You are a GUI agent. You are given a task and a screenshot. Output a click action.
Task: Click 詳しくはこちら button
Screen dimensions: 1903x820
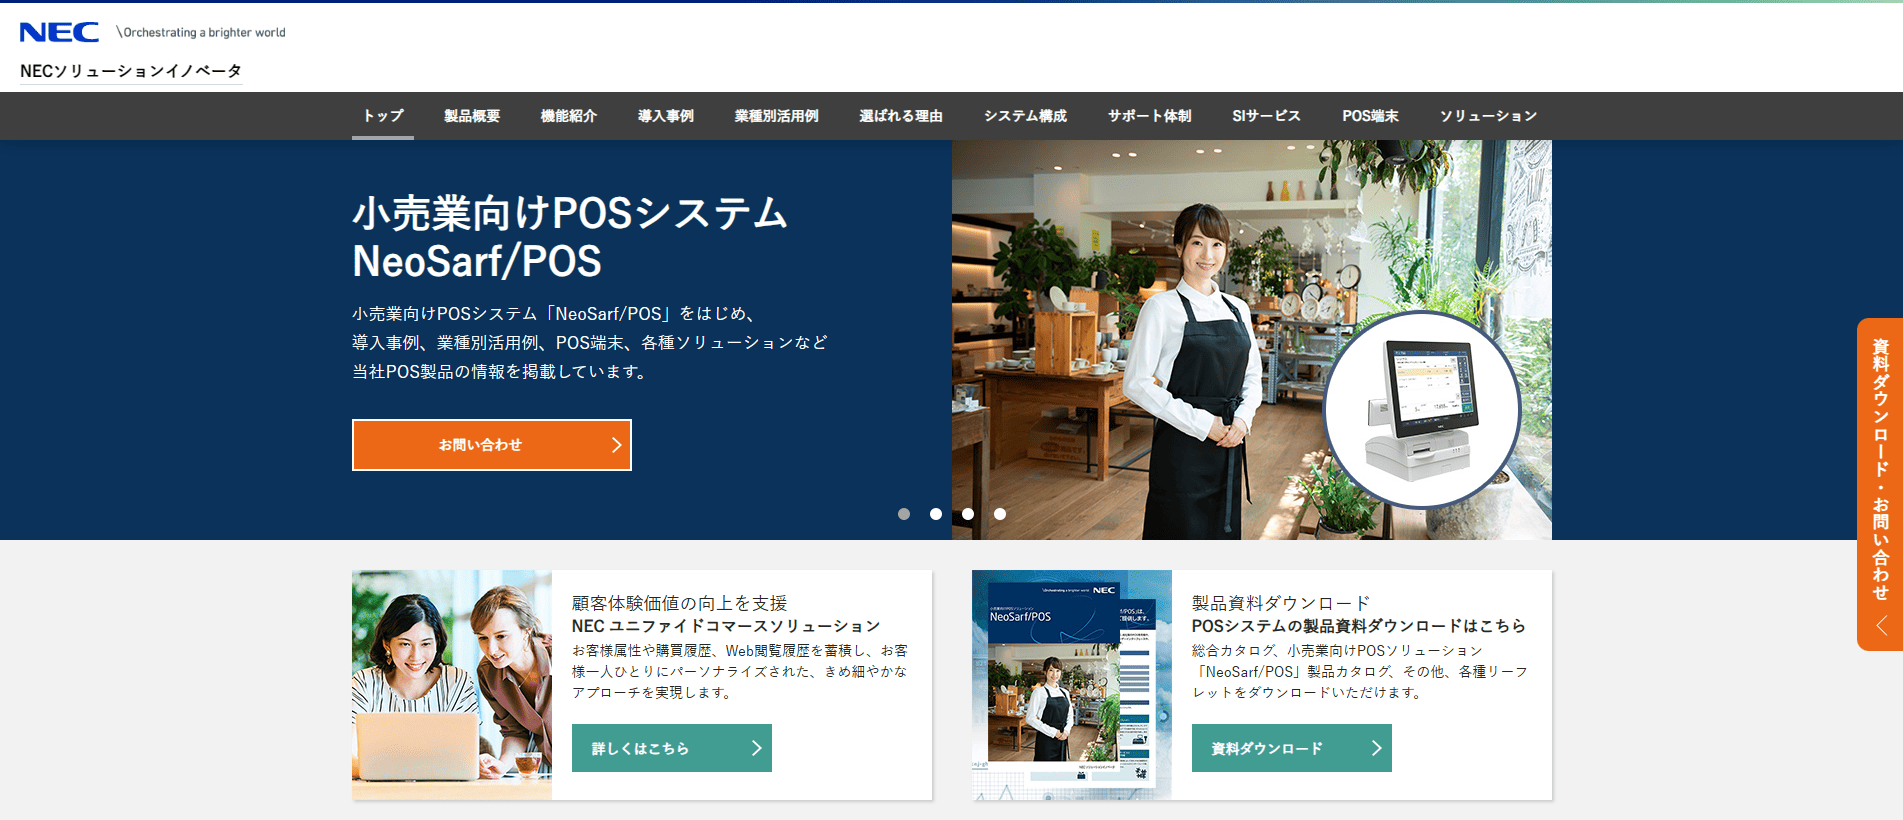pyautogui.click(x=672, y=748)
